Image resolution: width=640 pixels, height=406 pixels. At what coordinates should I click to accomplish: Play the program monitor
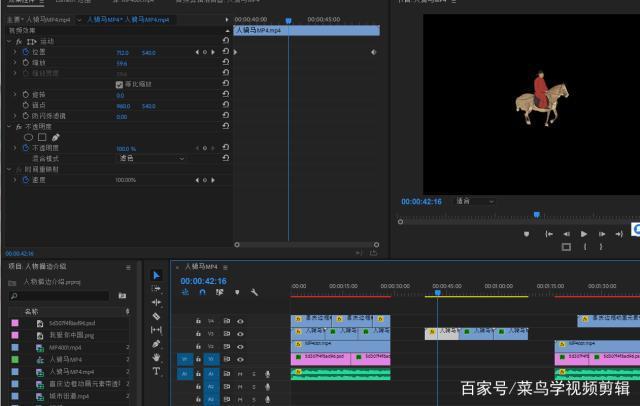coord(584,234)
